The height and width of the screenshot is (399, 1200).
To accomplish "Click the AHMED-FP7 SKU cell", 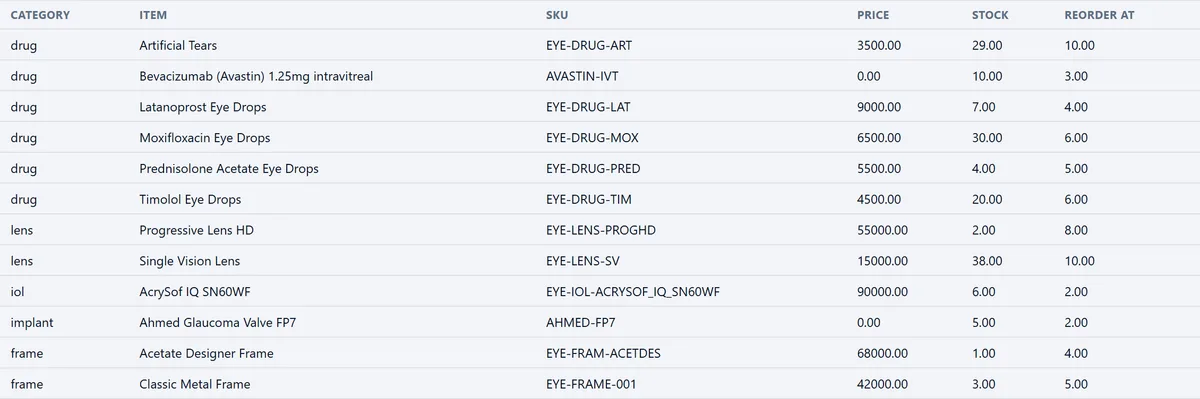I will [581, 322].
